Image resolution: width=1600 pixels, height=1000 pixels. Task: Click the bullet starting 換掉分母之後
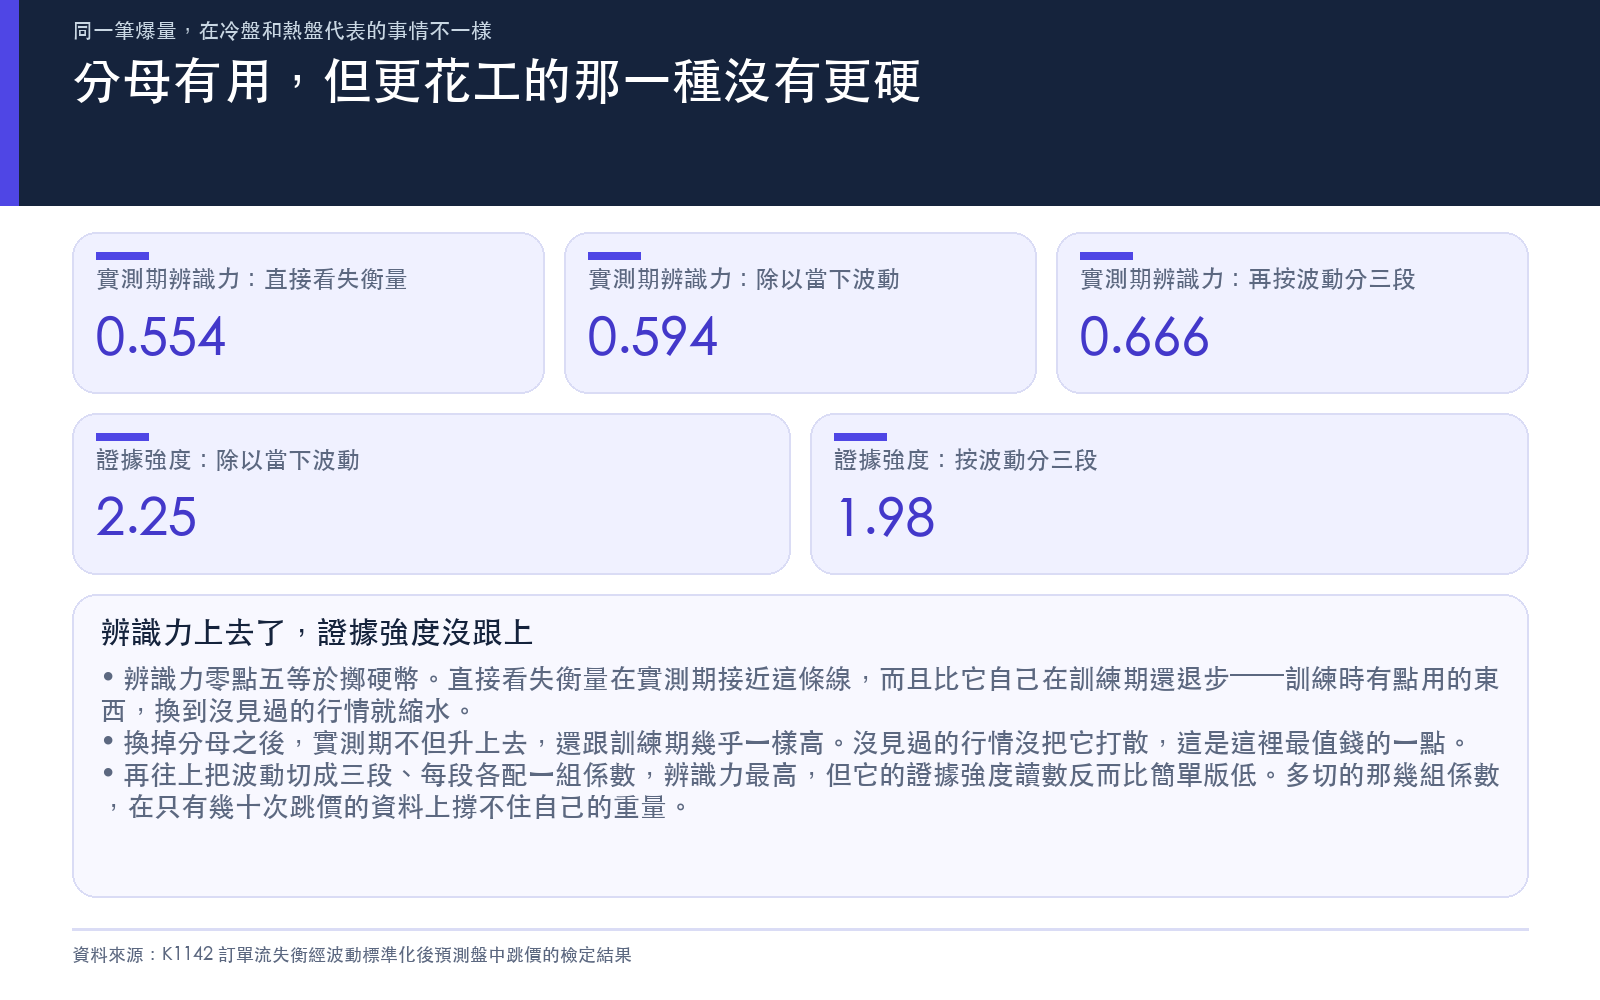tap(785, 743)
